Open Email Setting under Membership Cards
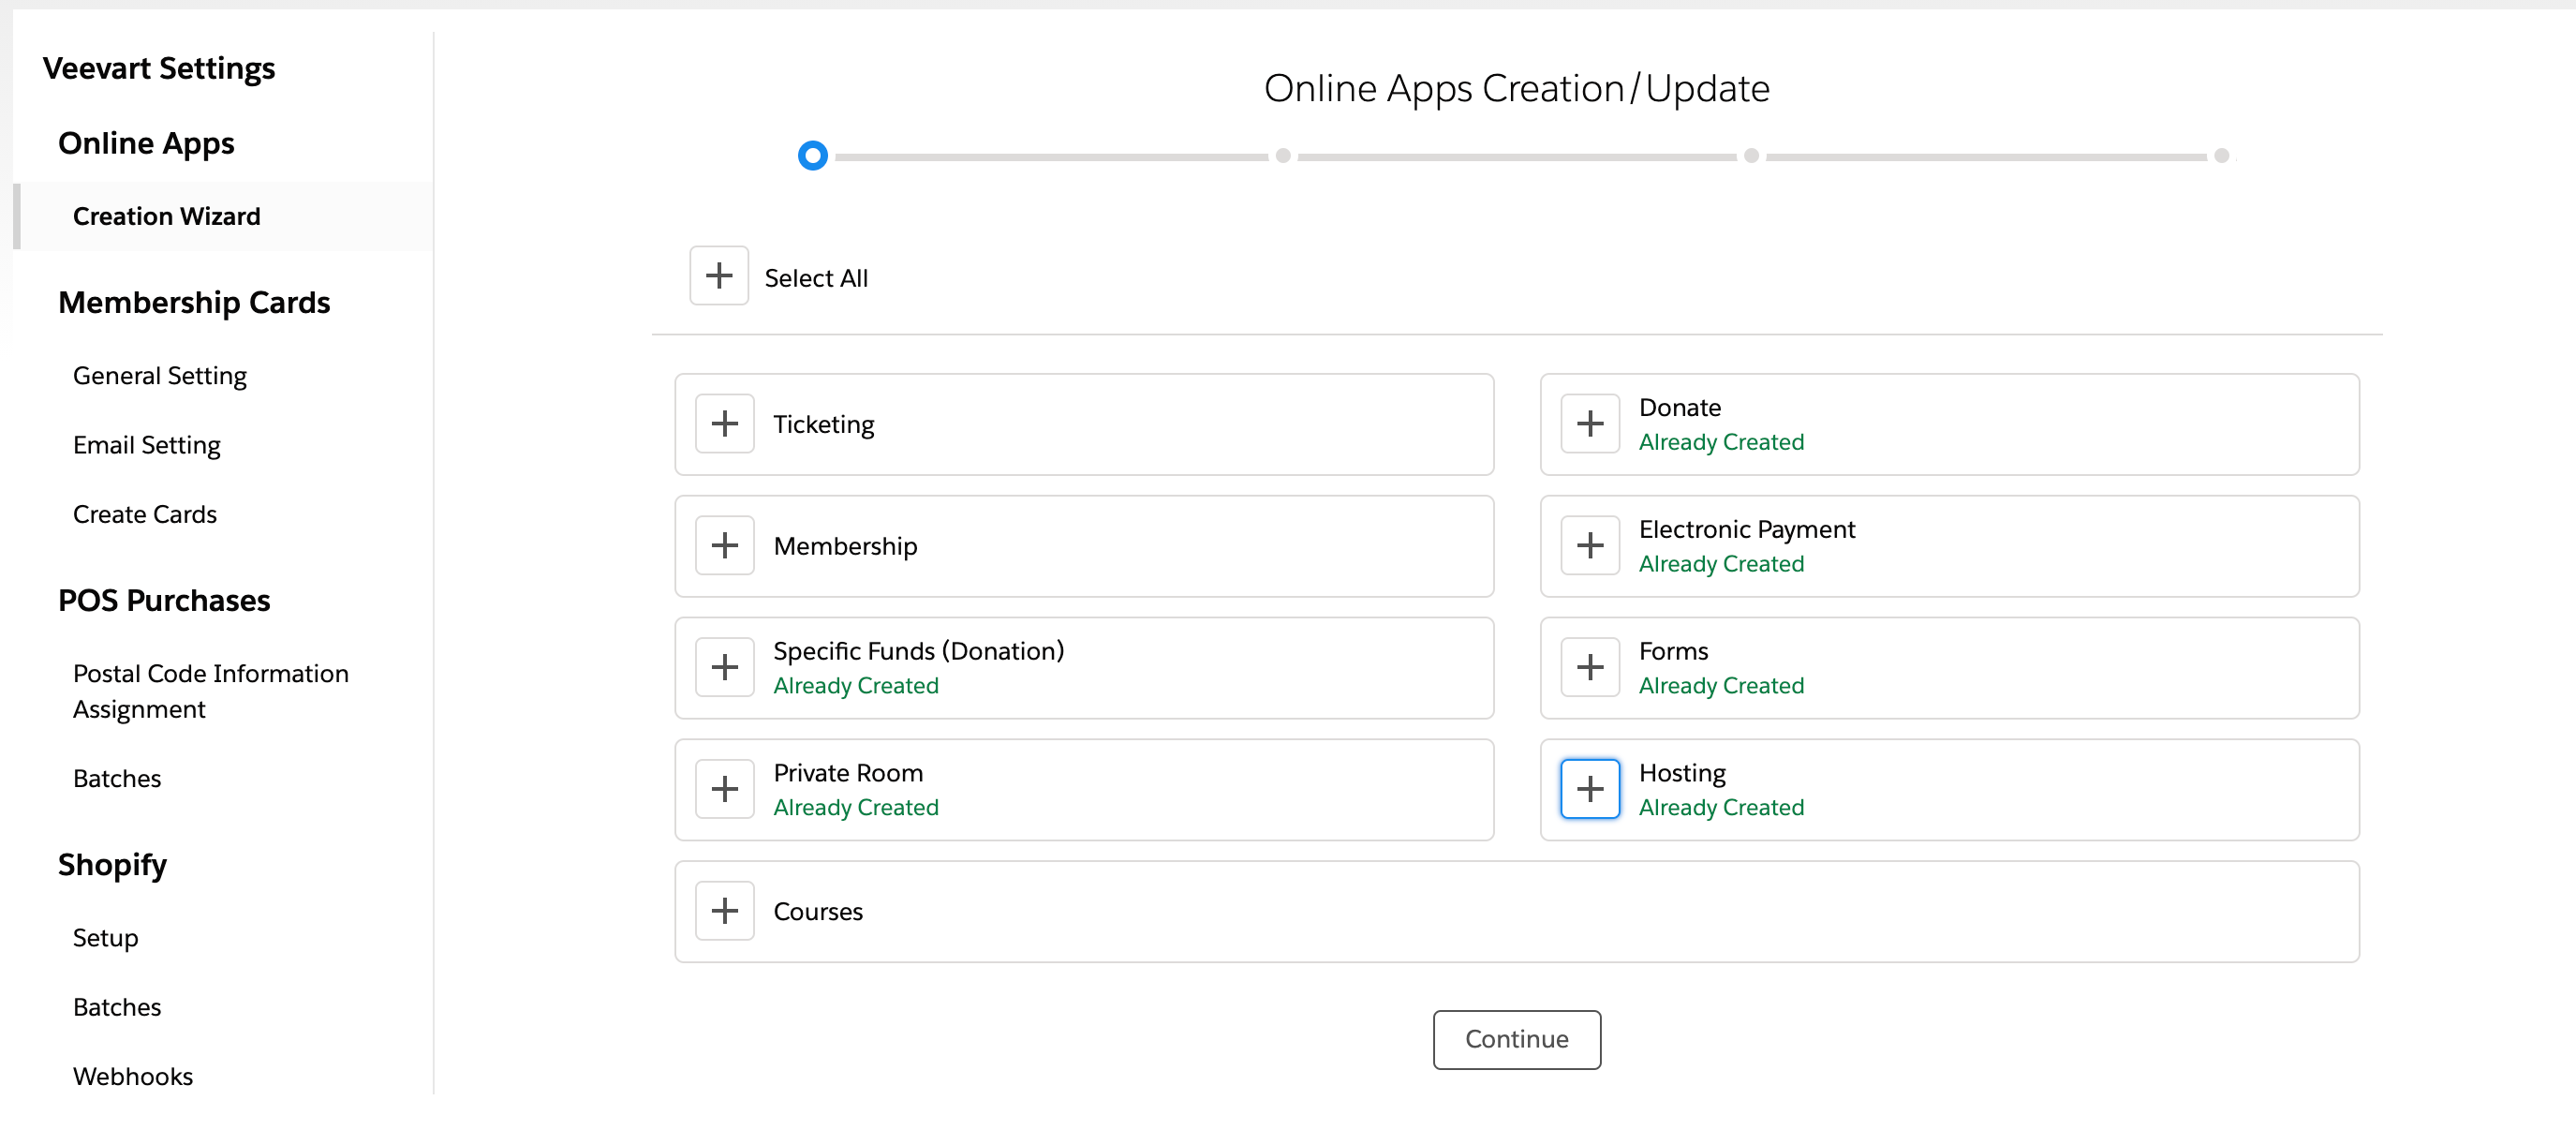2576x1130 pixels. 146,445
